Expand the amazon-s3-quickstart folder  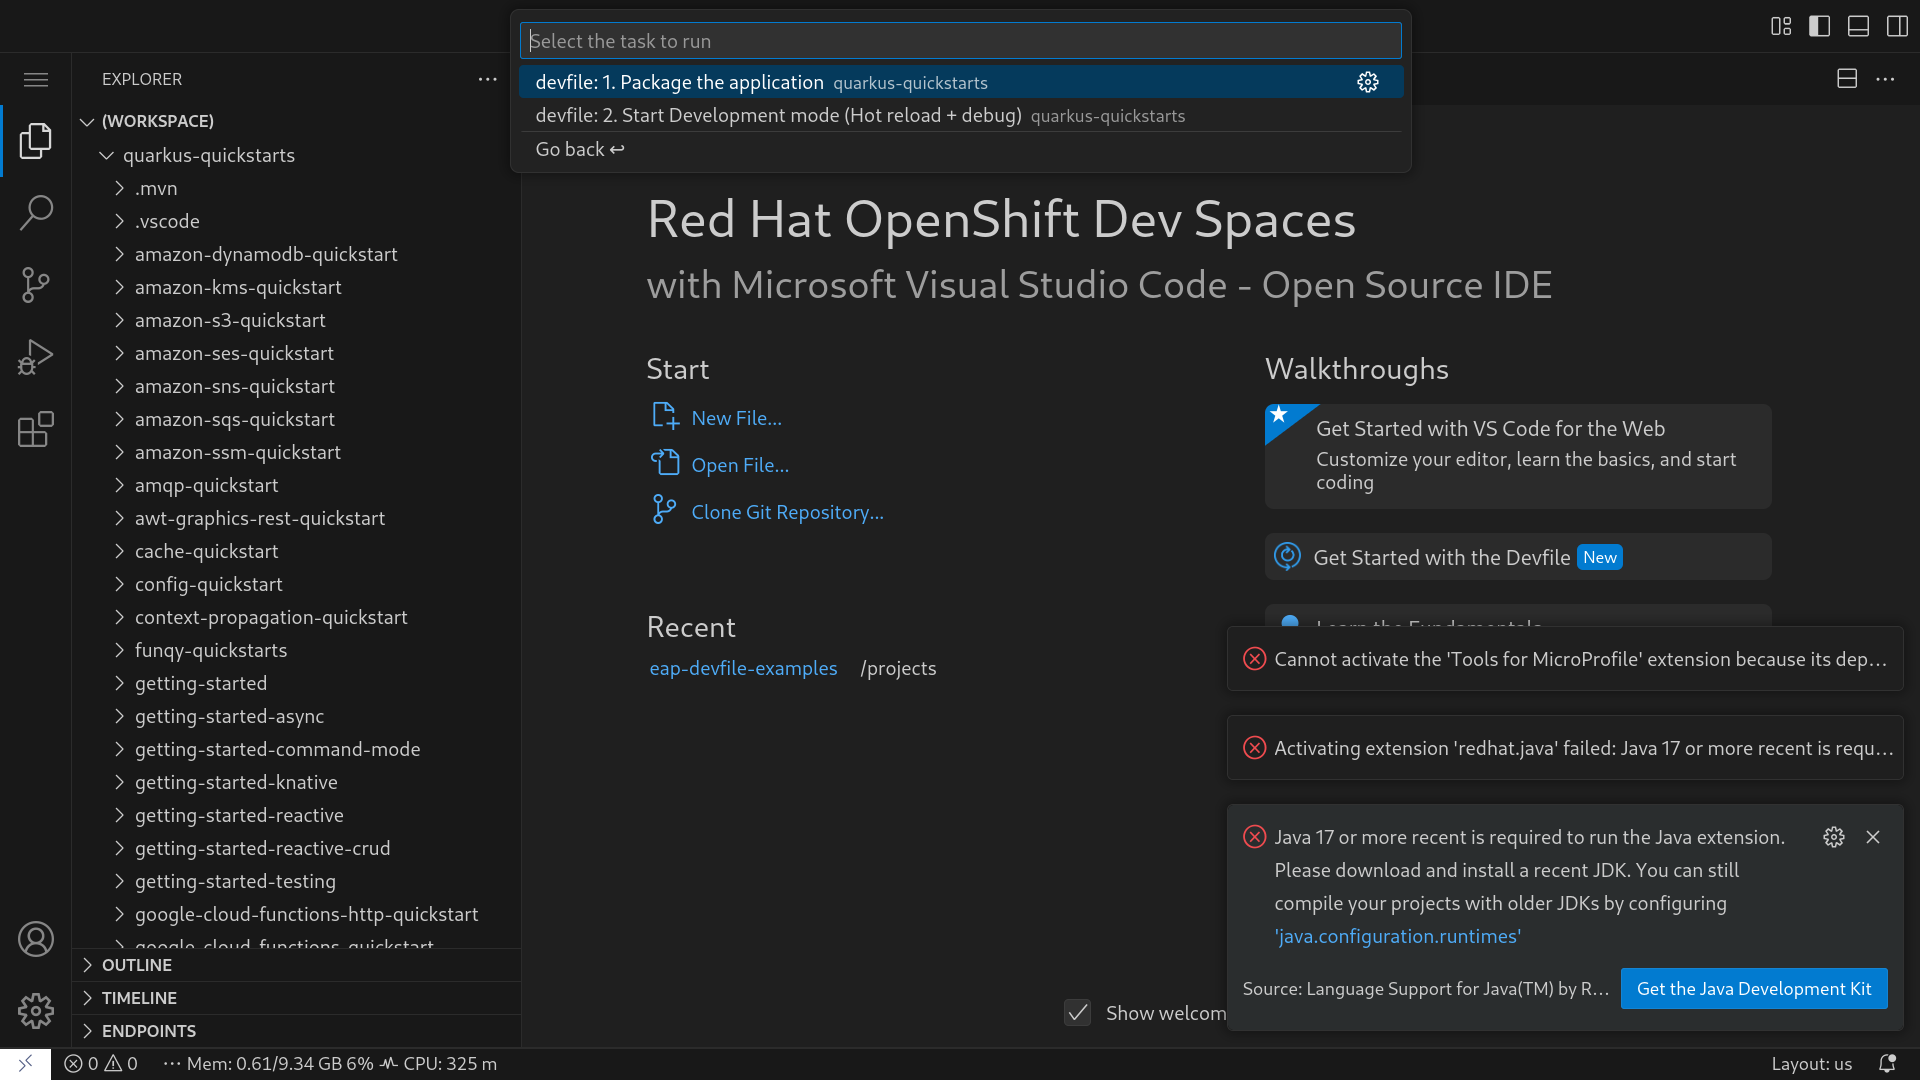(230, 320)
